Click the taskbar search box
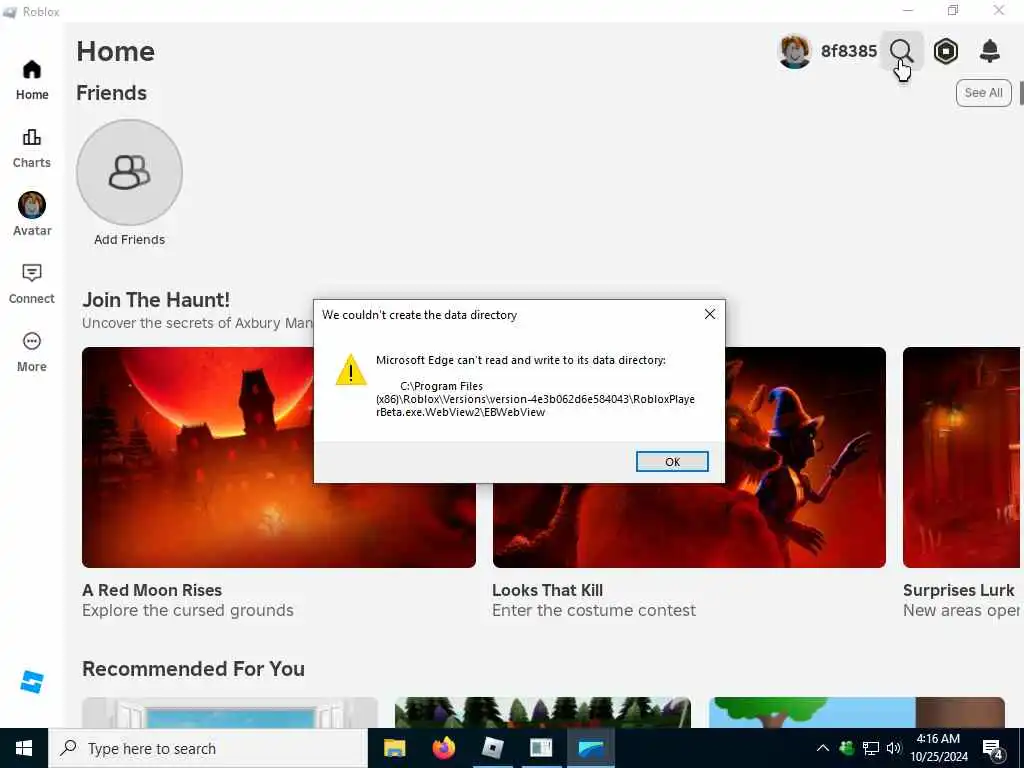This screenshot has height=768, width=1024. [208, 748]
